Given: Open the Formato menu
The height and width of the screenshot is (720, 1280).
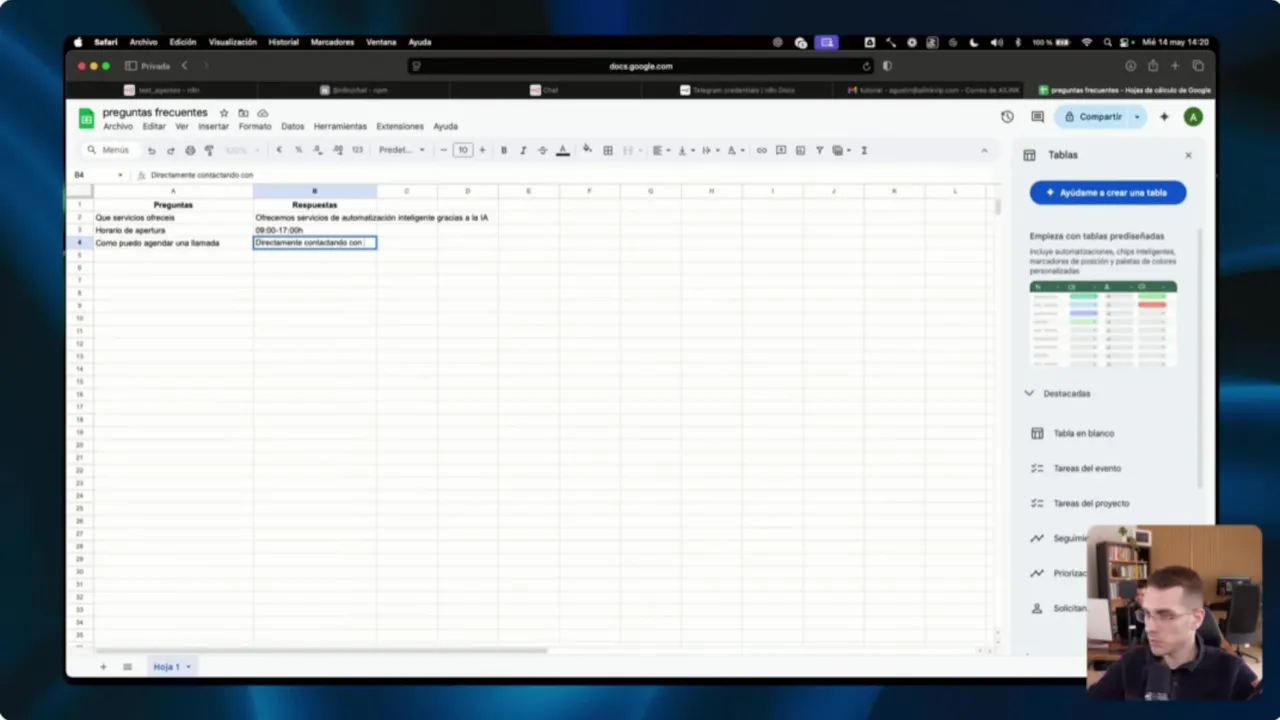Looking at the screenshot, I should [x=255, y=126].
